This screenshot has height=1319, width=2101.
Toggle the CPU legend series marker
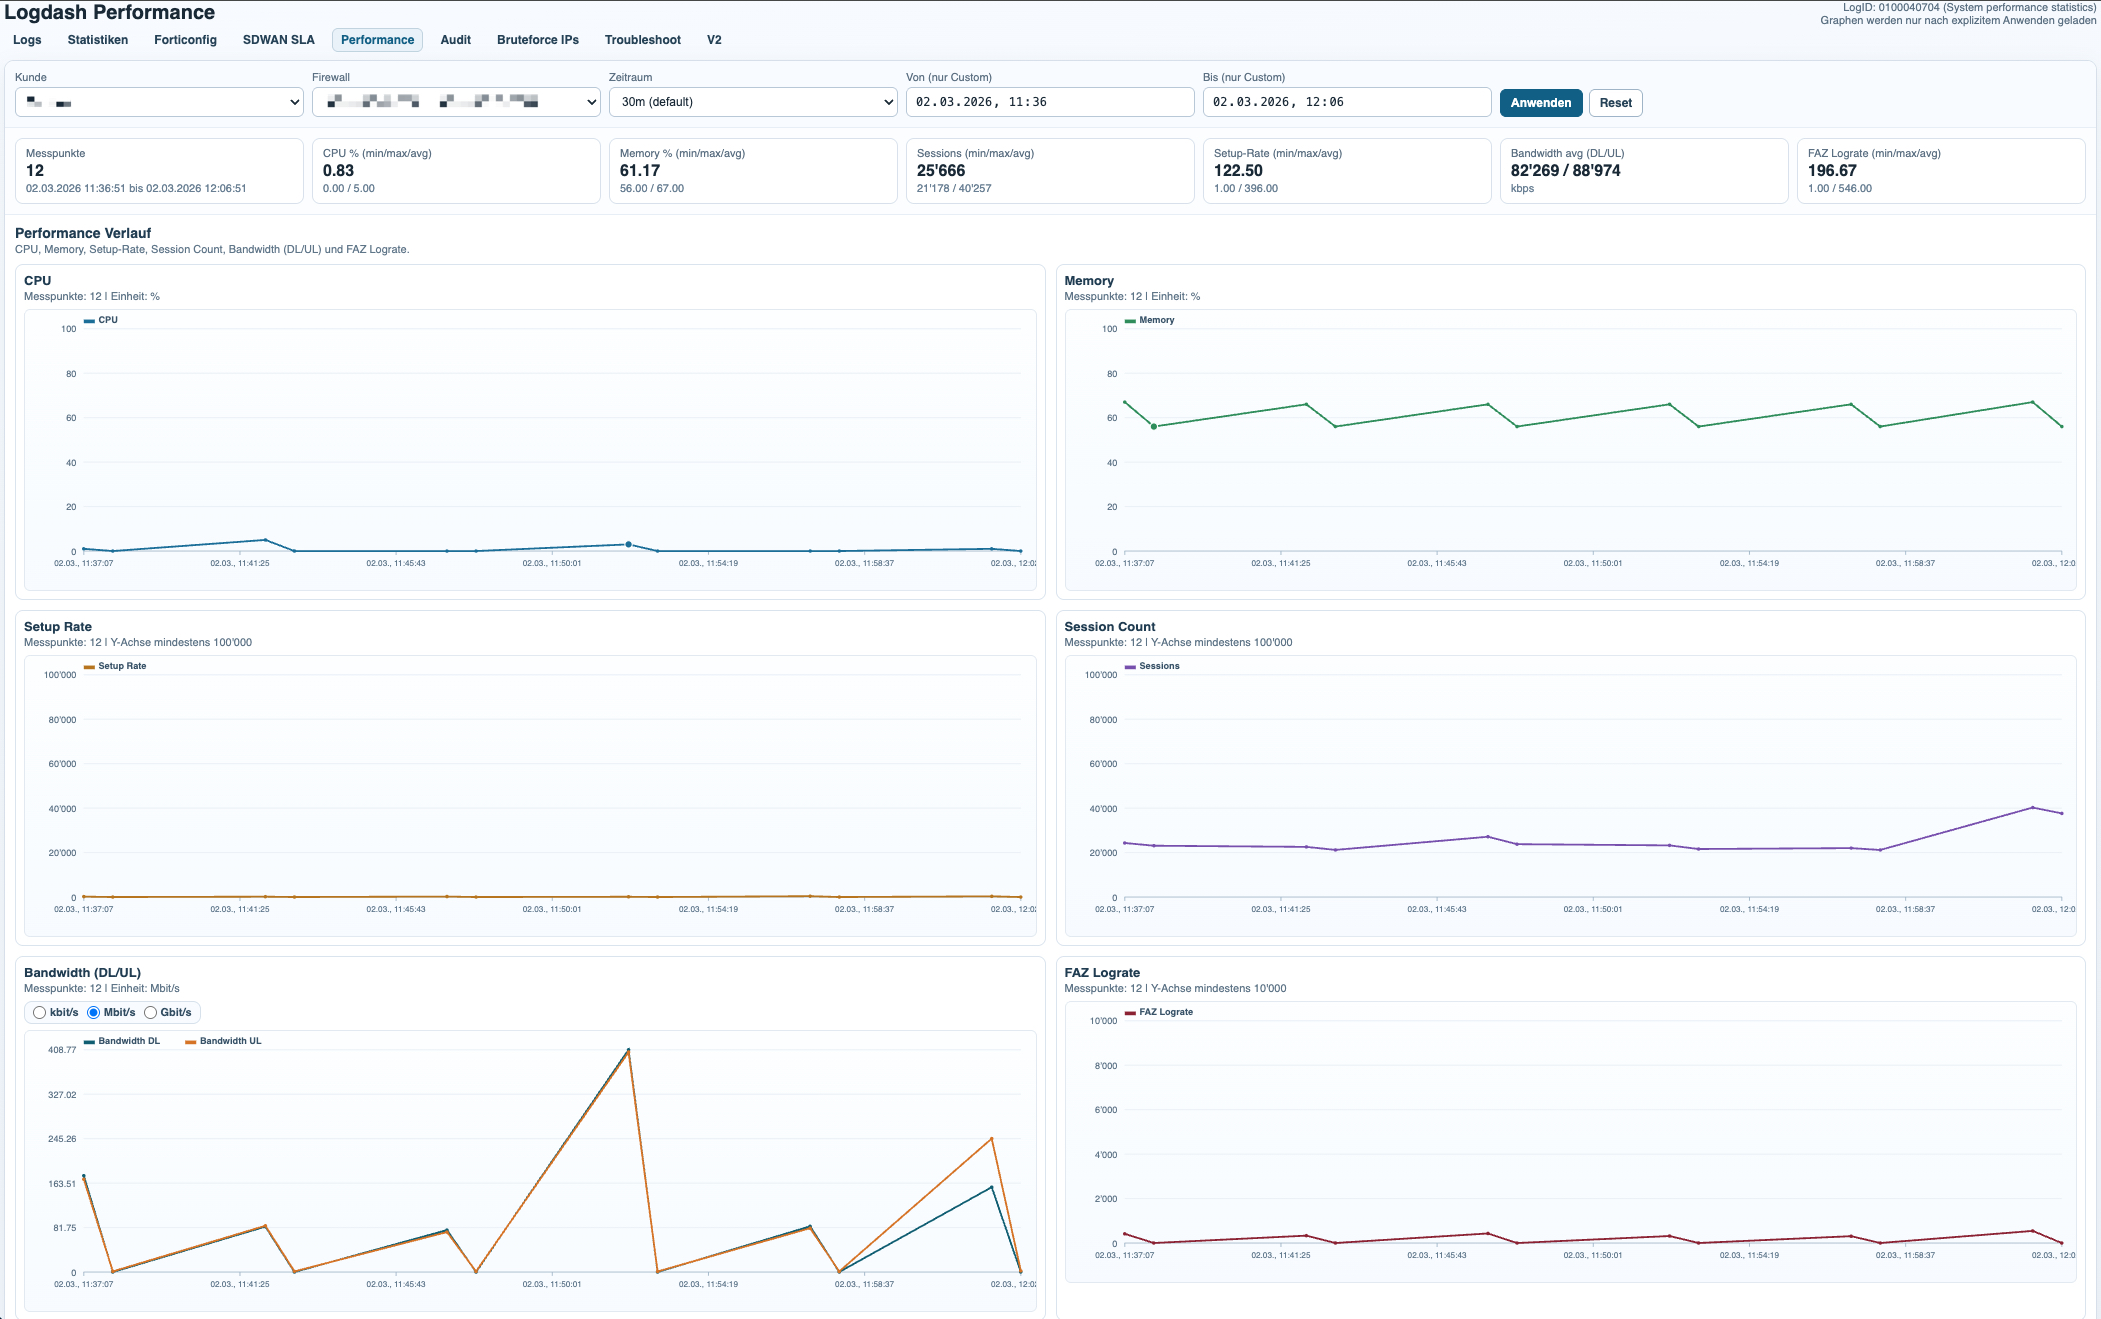pyautogui.click(x=90, y=320)
